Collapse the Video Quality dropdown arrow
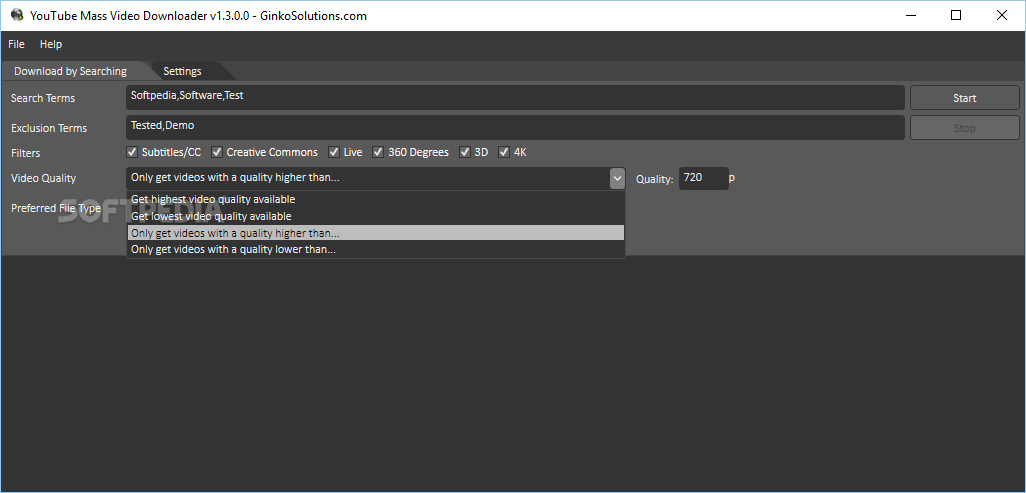1026x493 pixels. tap(617, 178)
